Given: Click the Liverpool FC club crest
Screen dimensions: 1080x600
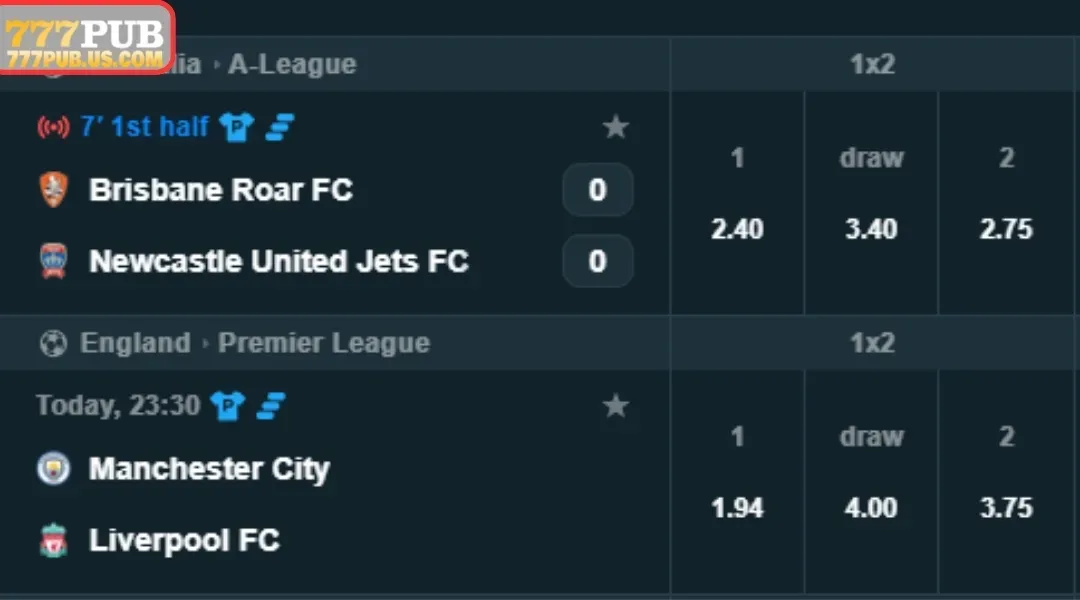Looking at the screenshot, I should pos(53,541).
